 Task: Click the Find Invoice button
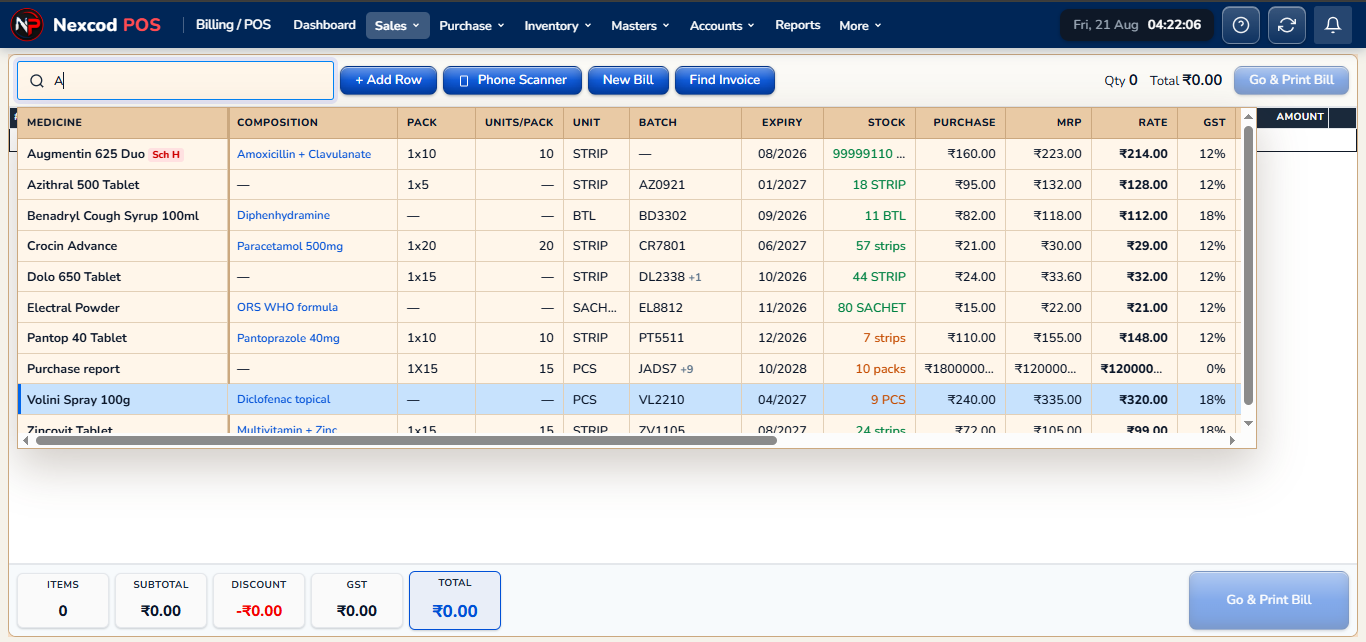coord(724,80)
